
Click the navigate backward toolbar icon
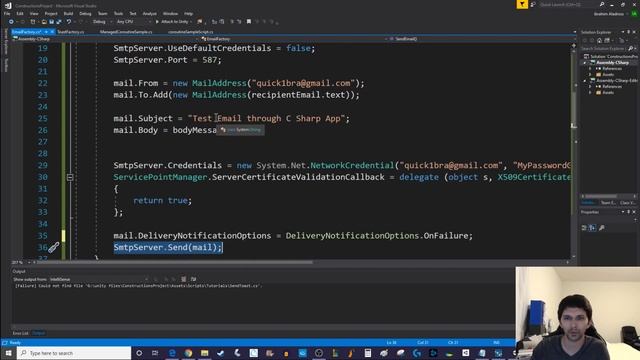(11, 22)
